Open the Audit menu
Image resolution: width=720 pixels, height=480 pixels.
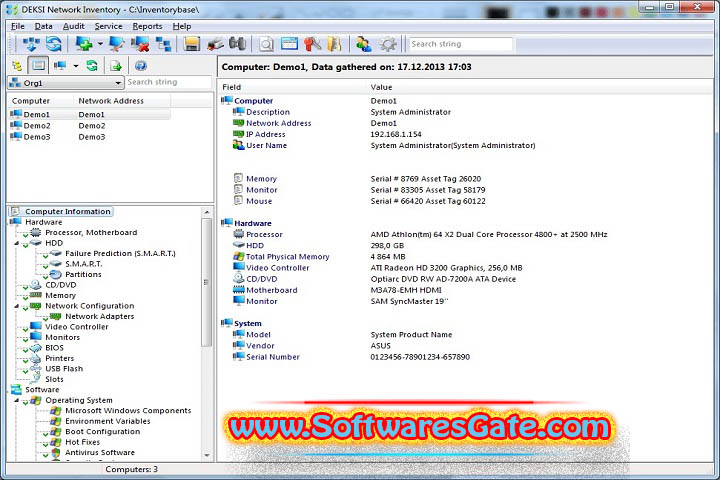coord(73,26)
